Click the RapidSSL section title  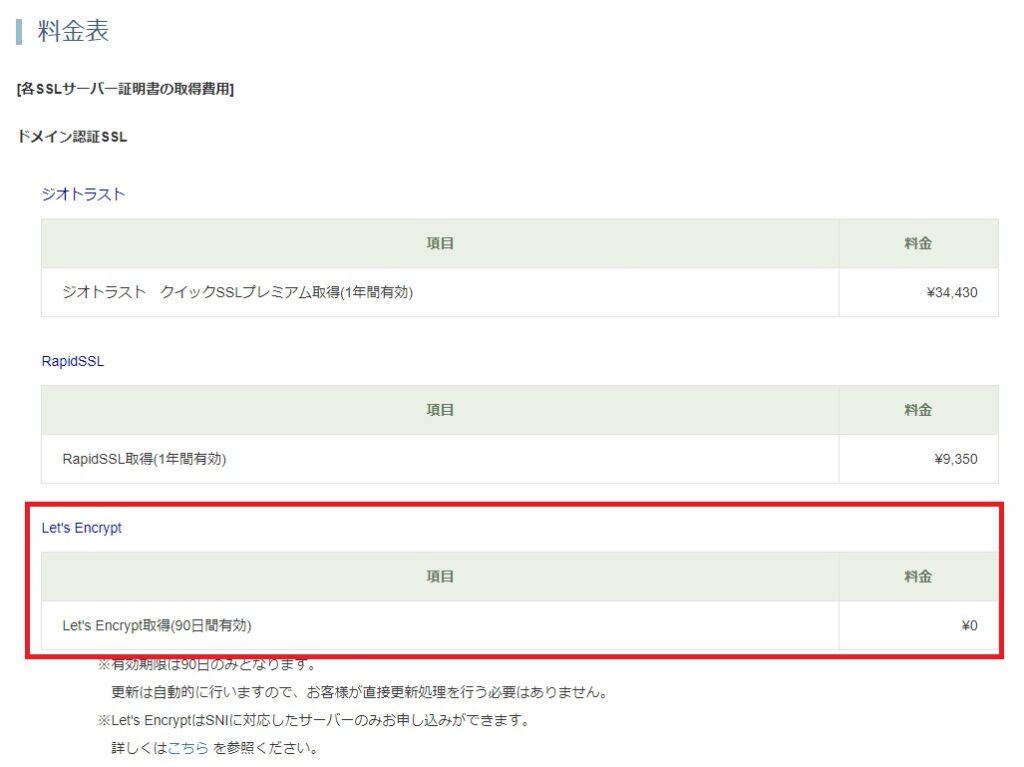pos(72,361)
